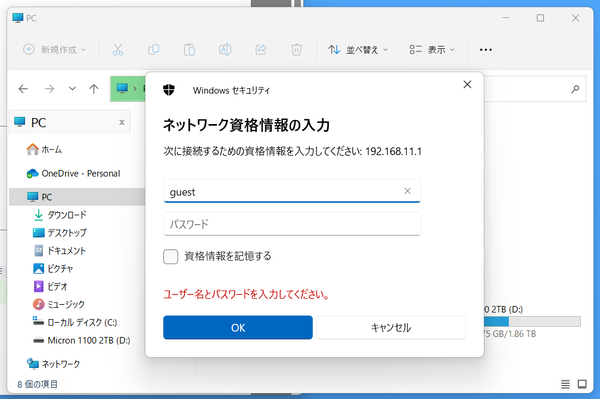Click the Rename icon in toolbar
Image resolution: width=600 pixels, height=399 pixels.
[x=225, y=50]
